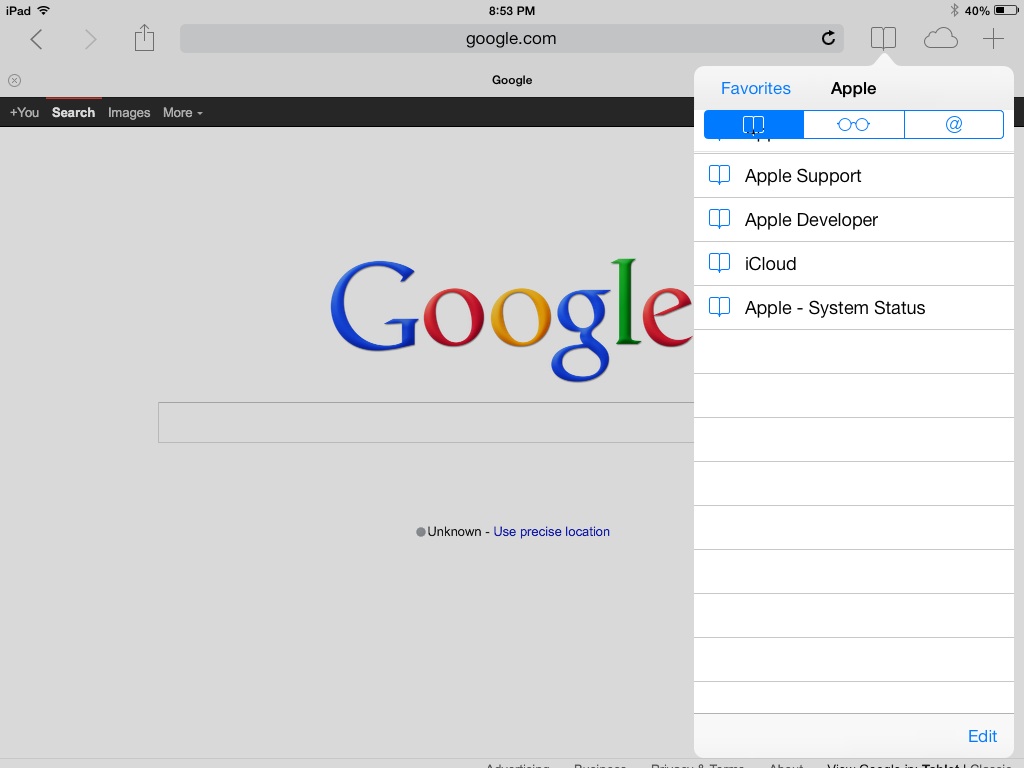Click the Google logo image
Screen dimensions: 1024x768
tap(511, 319)
